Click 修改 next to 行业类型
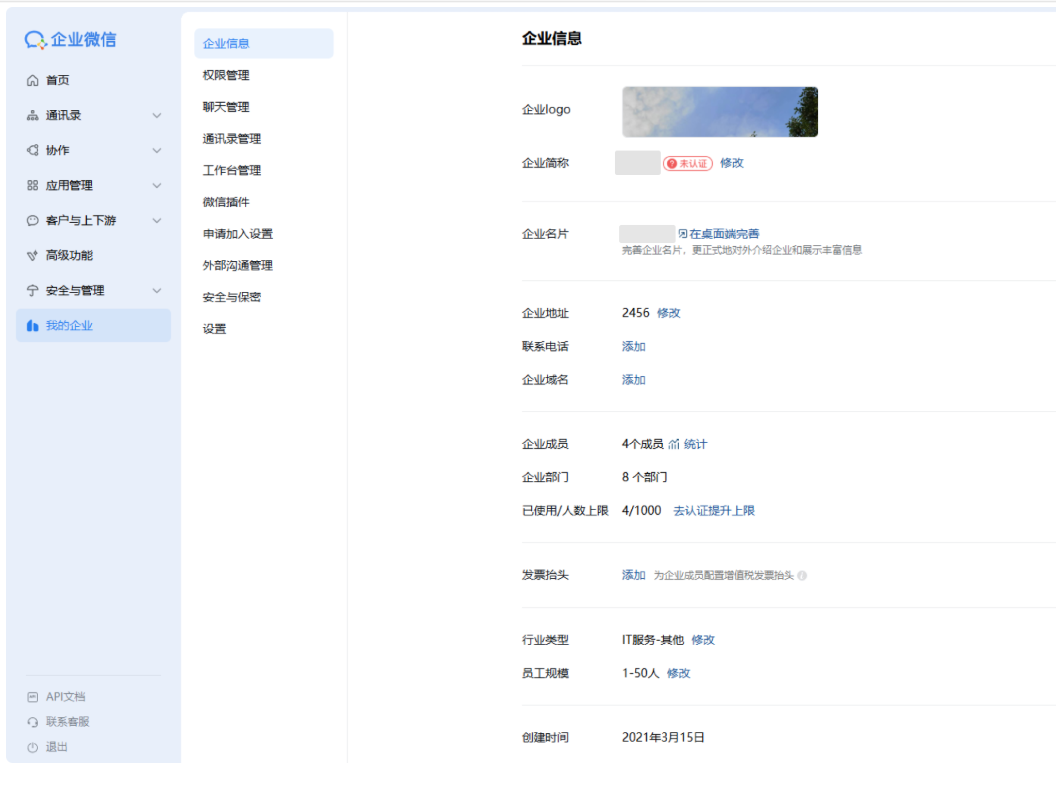1056x790 pixels. point(703,640)
